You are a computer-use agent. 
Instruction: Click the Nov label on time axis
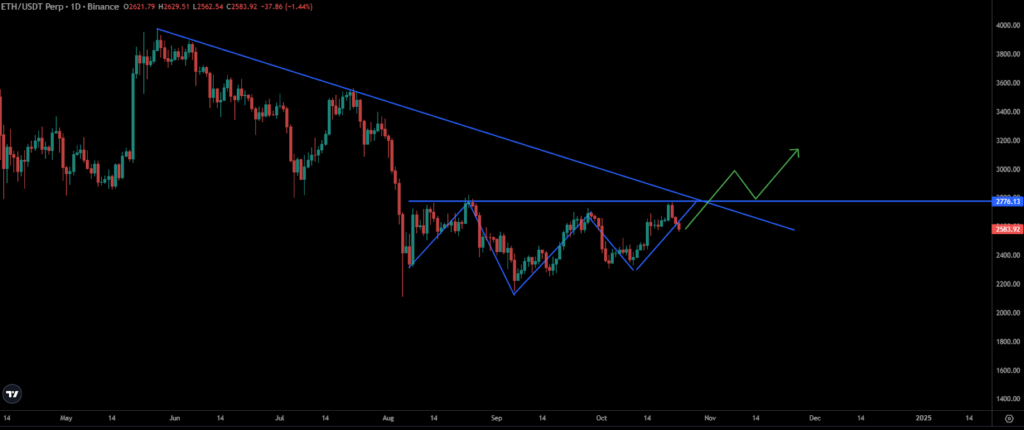(x=710, y=418)
